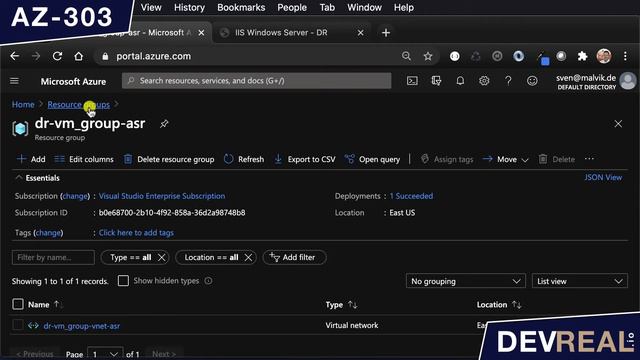Pin the dr-vm_group-asr resource group

coord(164,123)
